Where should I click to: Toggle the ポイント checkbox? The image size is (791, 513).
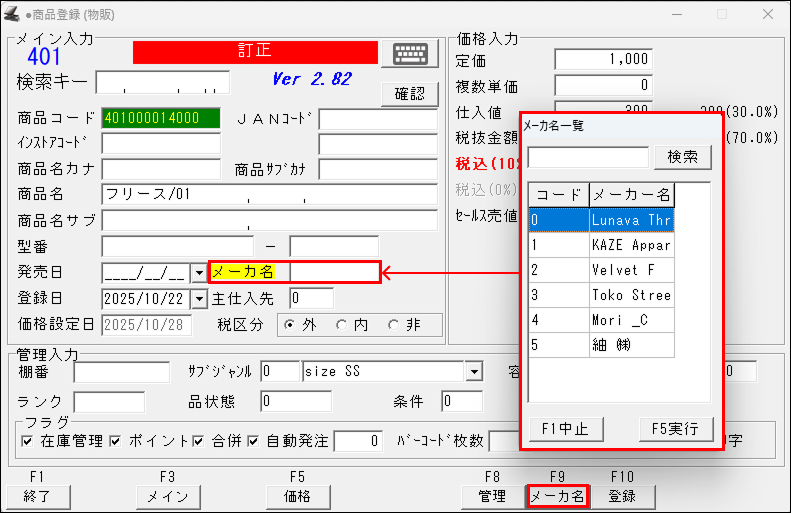pos(116,440)
